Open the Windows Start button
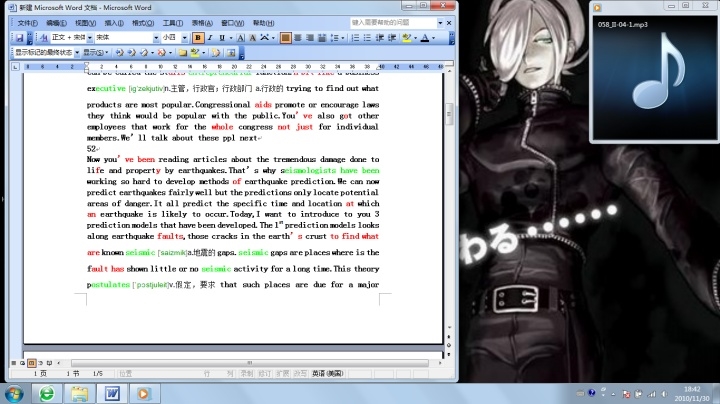 (15, 393)
